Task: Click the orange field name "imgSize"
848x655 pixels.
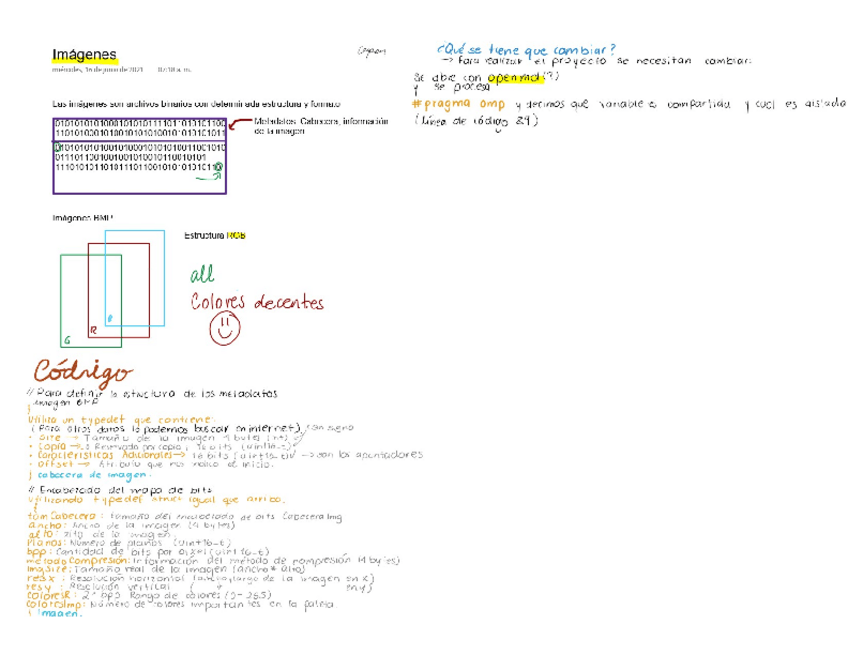Action: click(49, 569)
